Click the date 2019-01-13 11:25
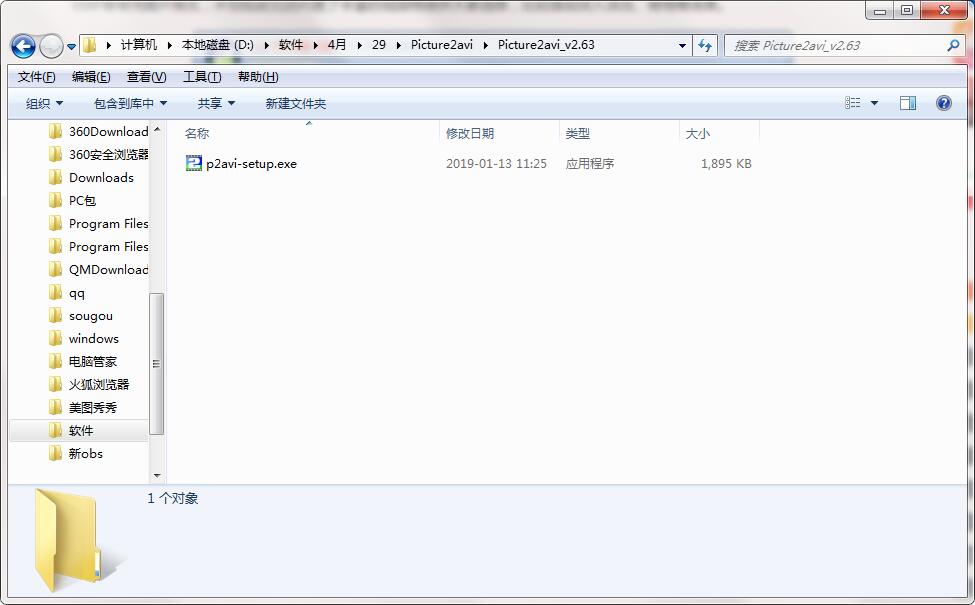The image size is (975, 605). pyautogui.click(x=496, y=164)
